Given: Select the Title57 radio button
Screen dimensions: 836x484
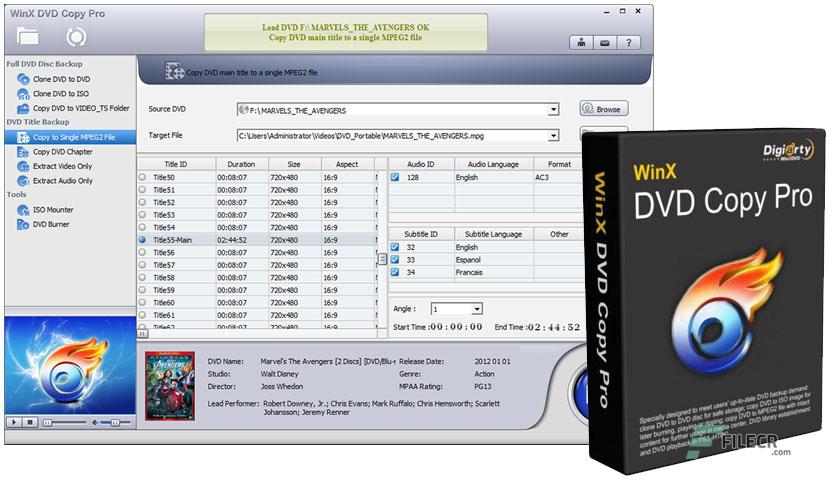Looking at the screenshot, I should coord(142,264).
